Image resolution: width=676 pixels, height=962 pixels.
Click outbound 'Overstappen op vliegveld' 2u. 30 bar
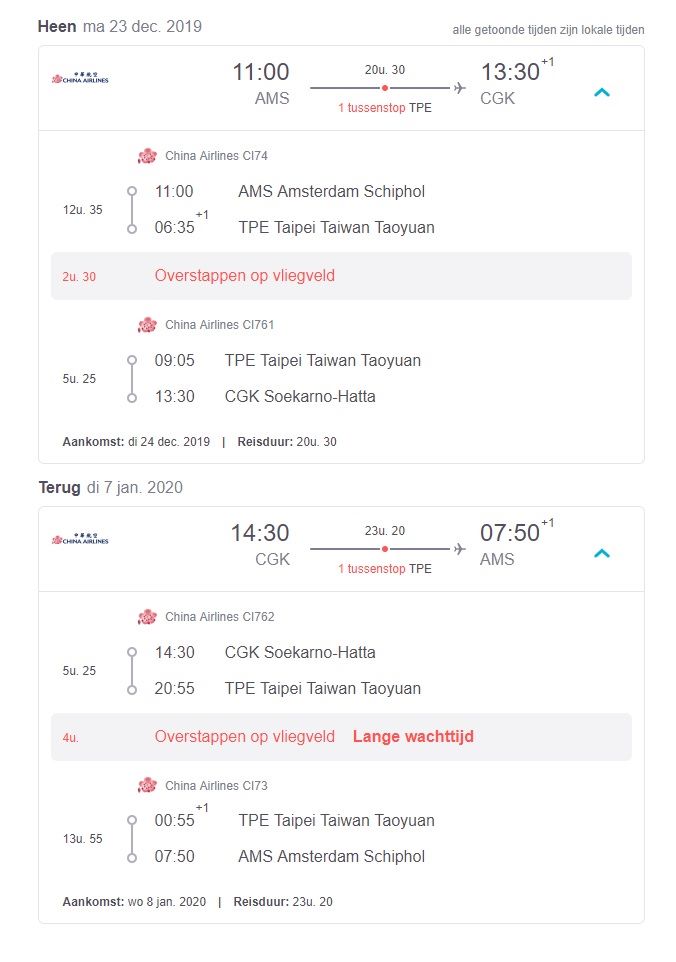tap(341, 276)
